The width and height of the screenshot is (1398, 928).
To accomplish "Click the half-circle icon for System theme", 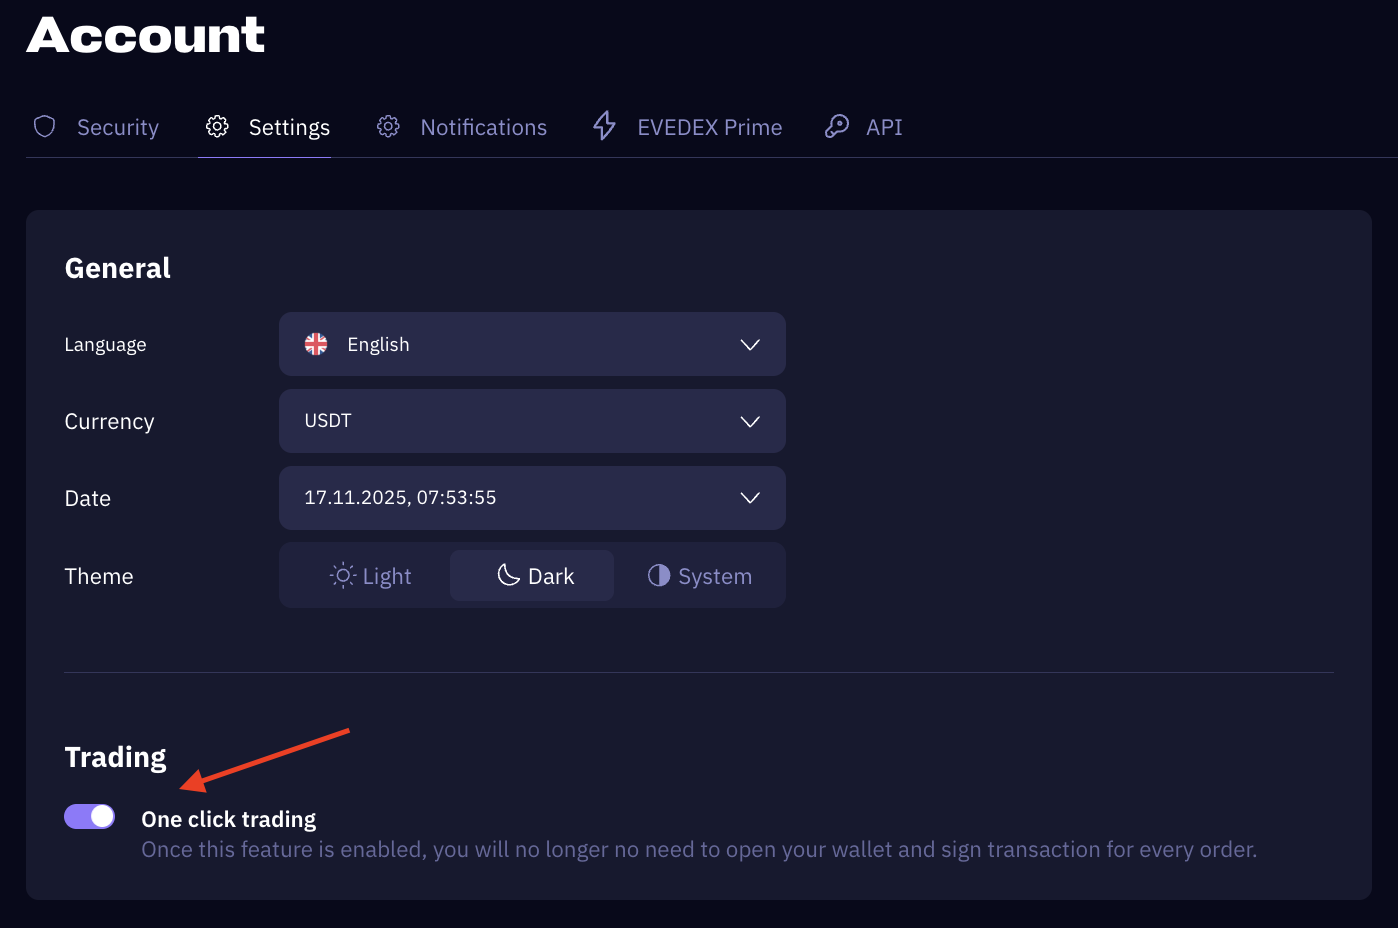I will 658,575.
